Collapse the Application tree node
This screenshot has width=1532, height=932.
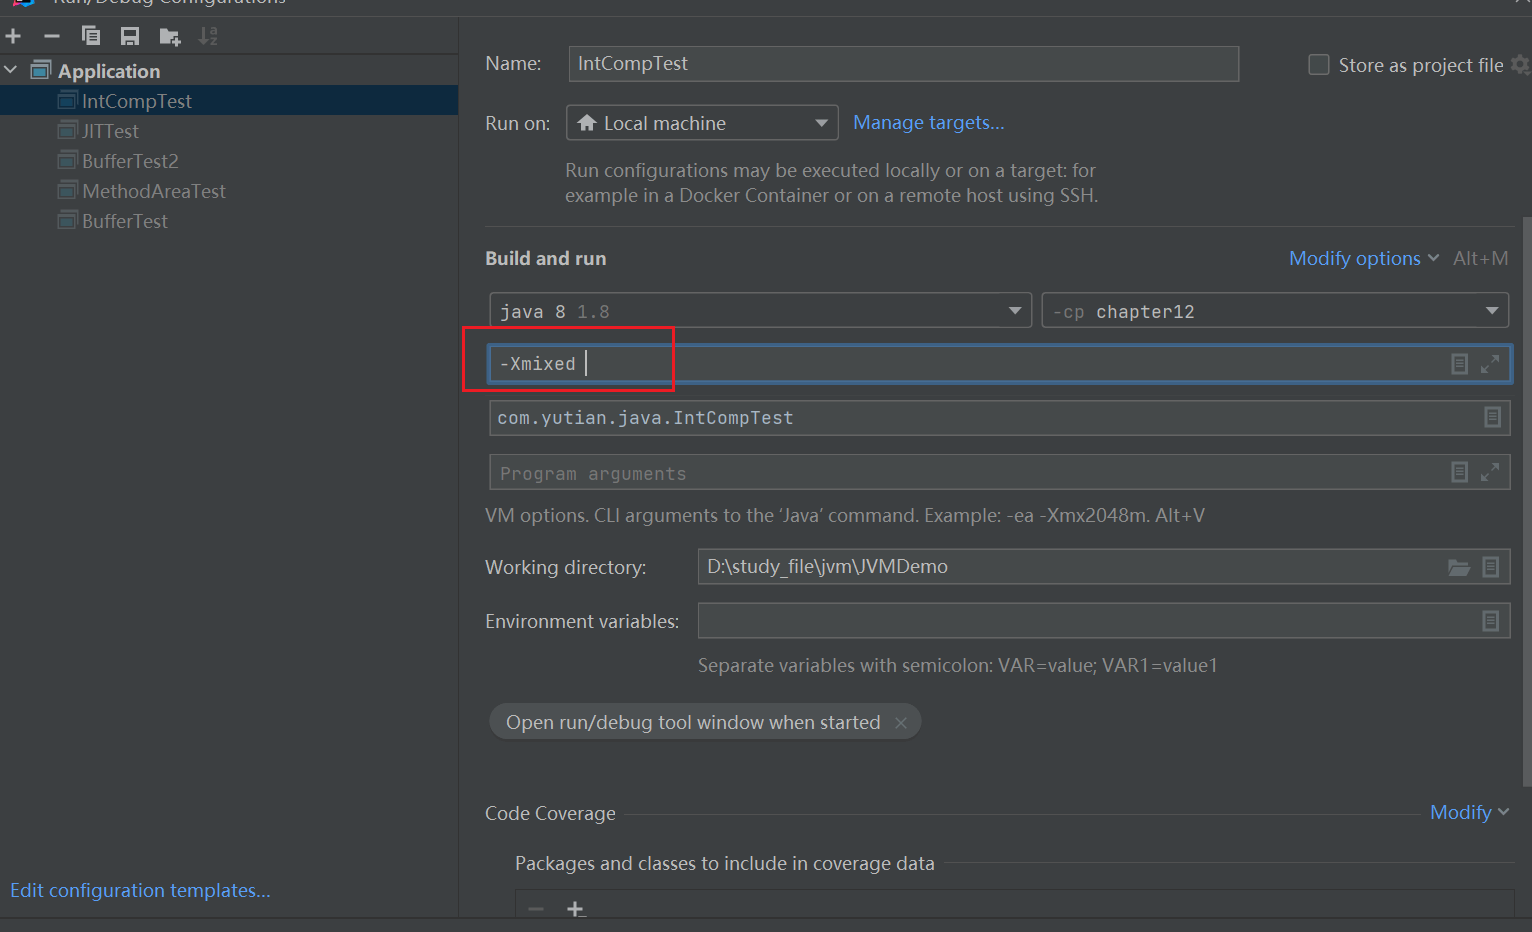click(11, 71)
